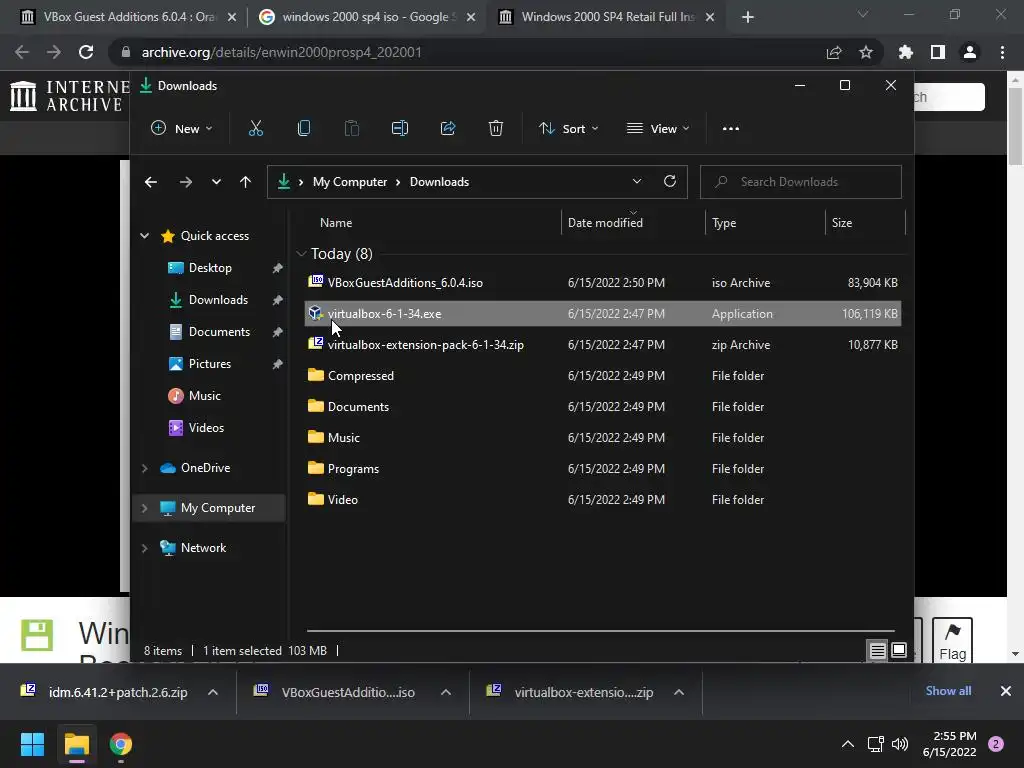Click the Cut scissors icon in toolbar
Viewport: 1024px width, 768px height.
tap(256, 129)
